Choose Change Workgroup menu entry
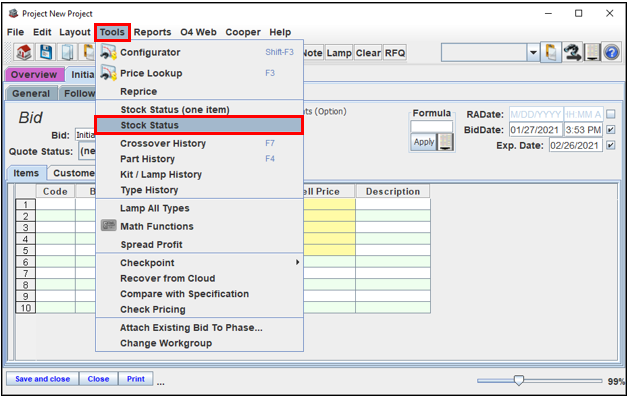629x399 pixels. tap(199, 343)
